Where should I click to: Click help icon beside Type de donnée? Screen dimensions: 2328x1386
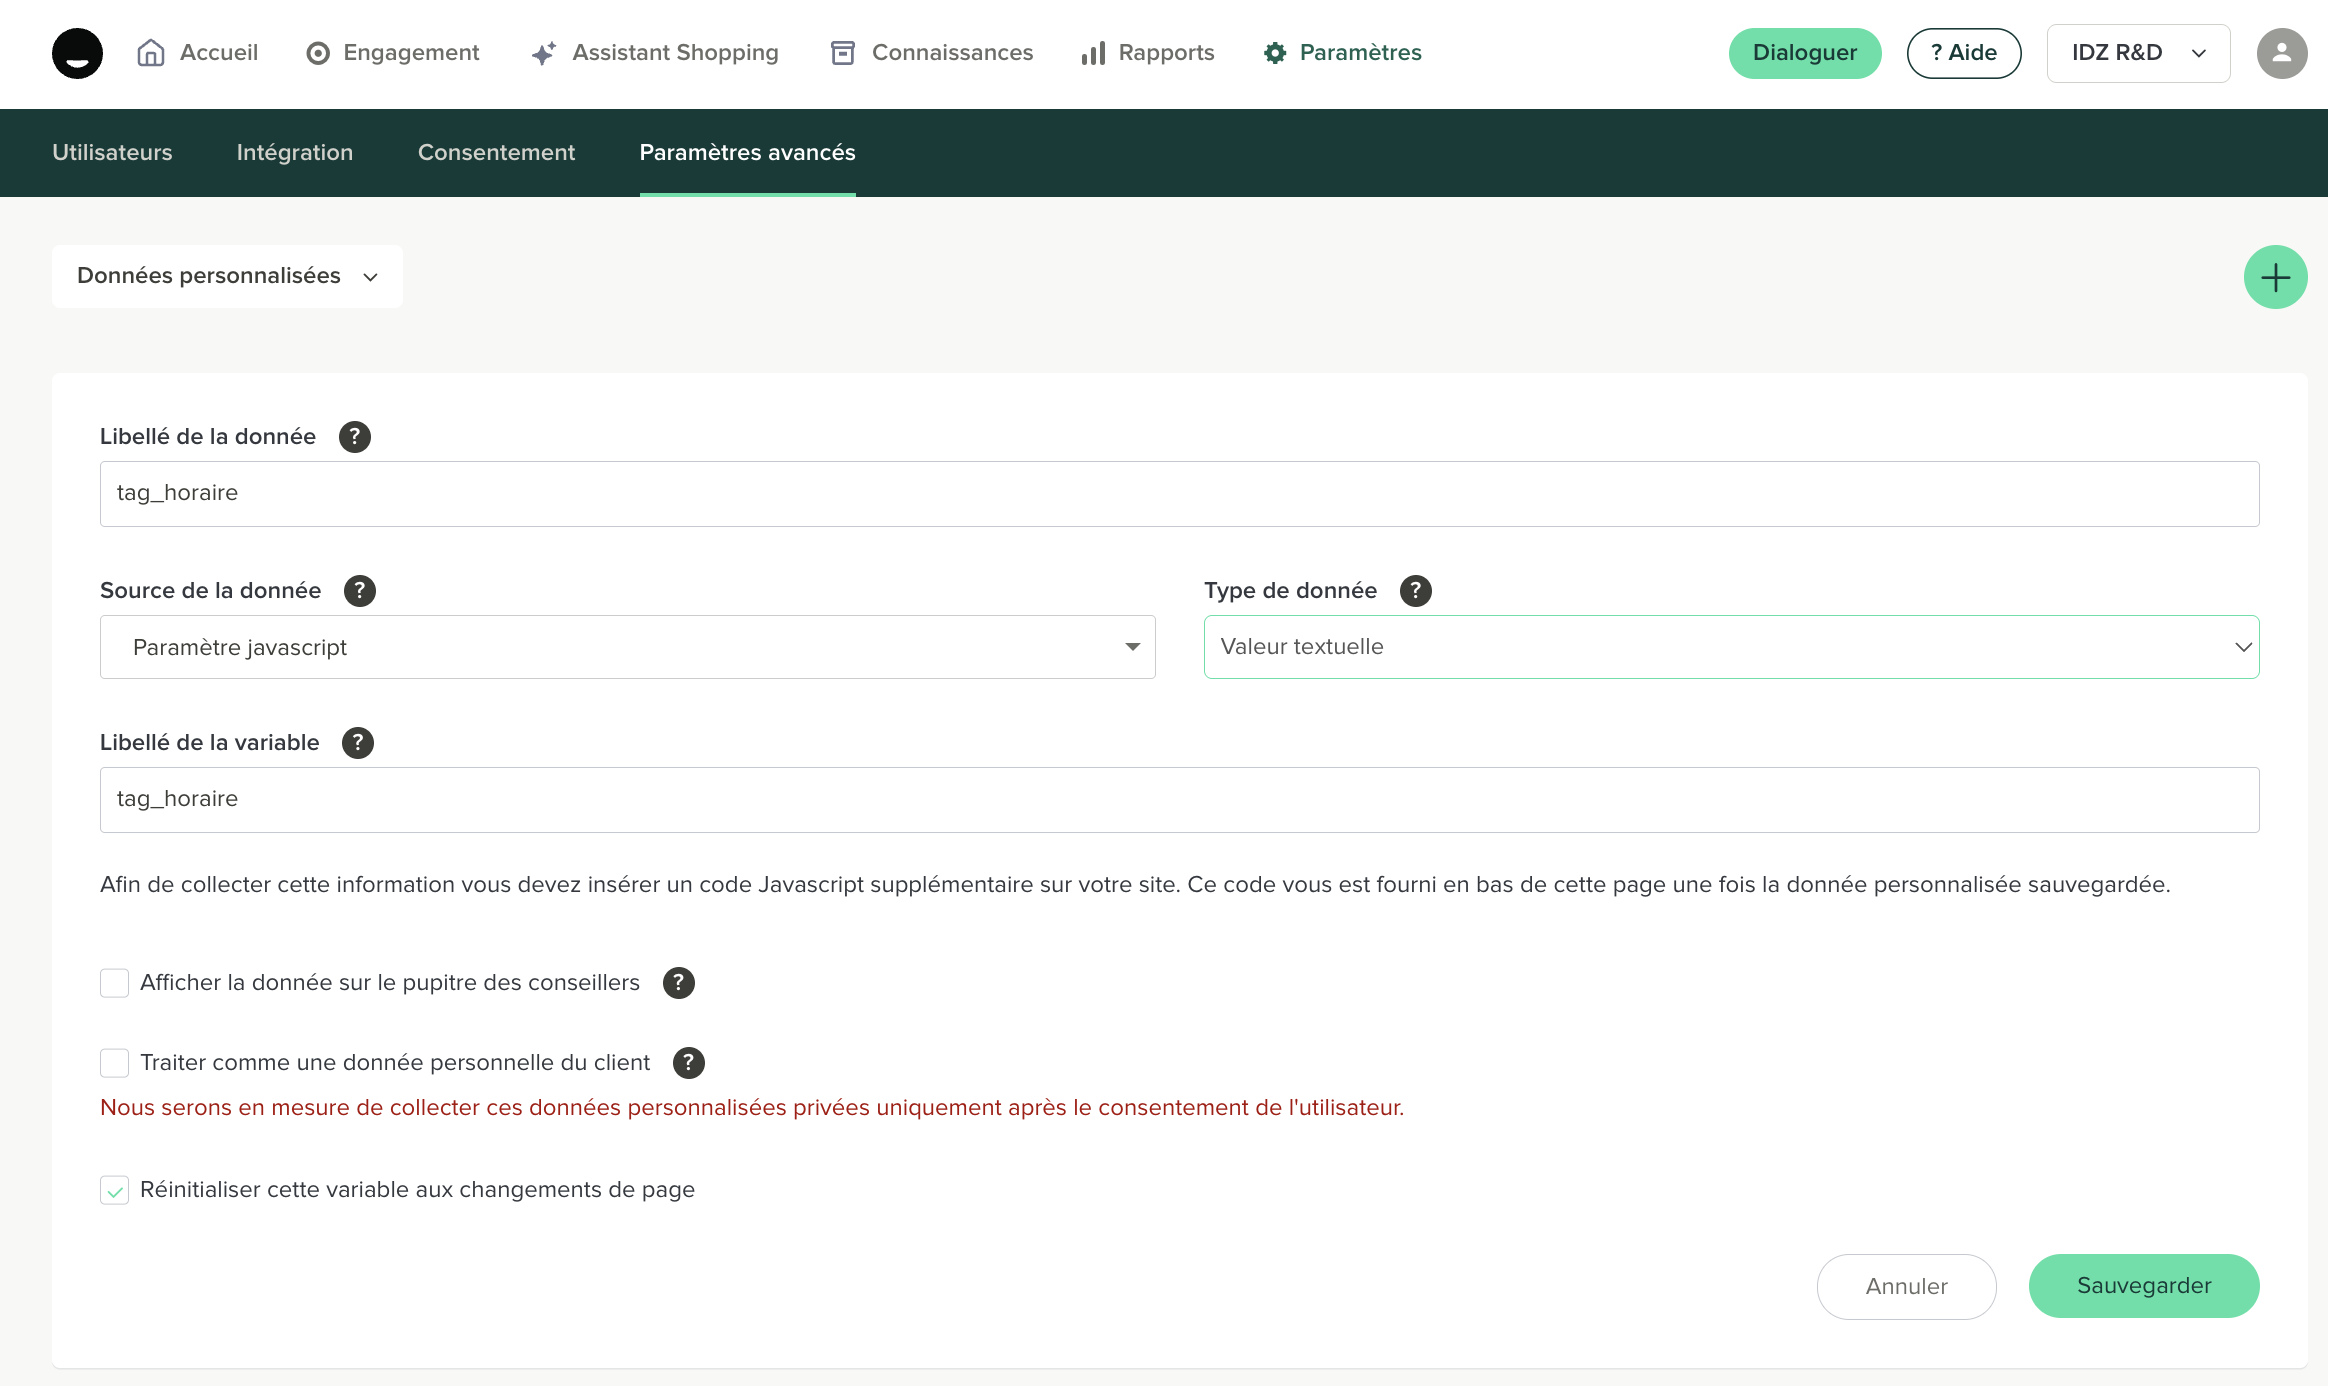[x=1415, y=591]
